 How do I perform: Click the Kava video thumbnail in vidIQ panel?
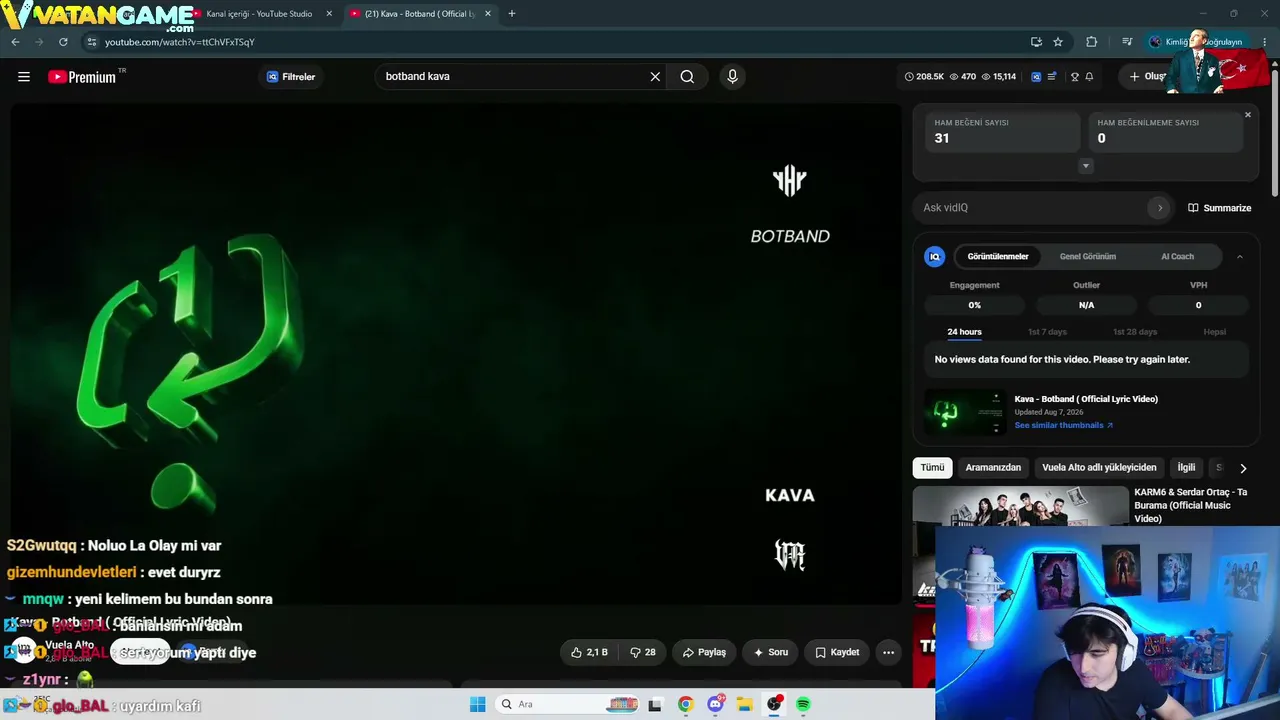(x=965, y=412)
